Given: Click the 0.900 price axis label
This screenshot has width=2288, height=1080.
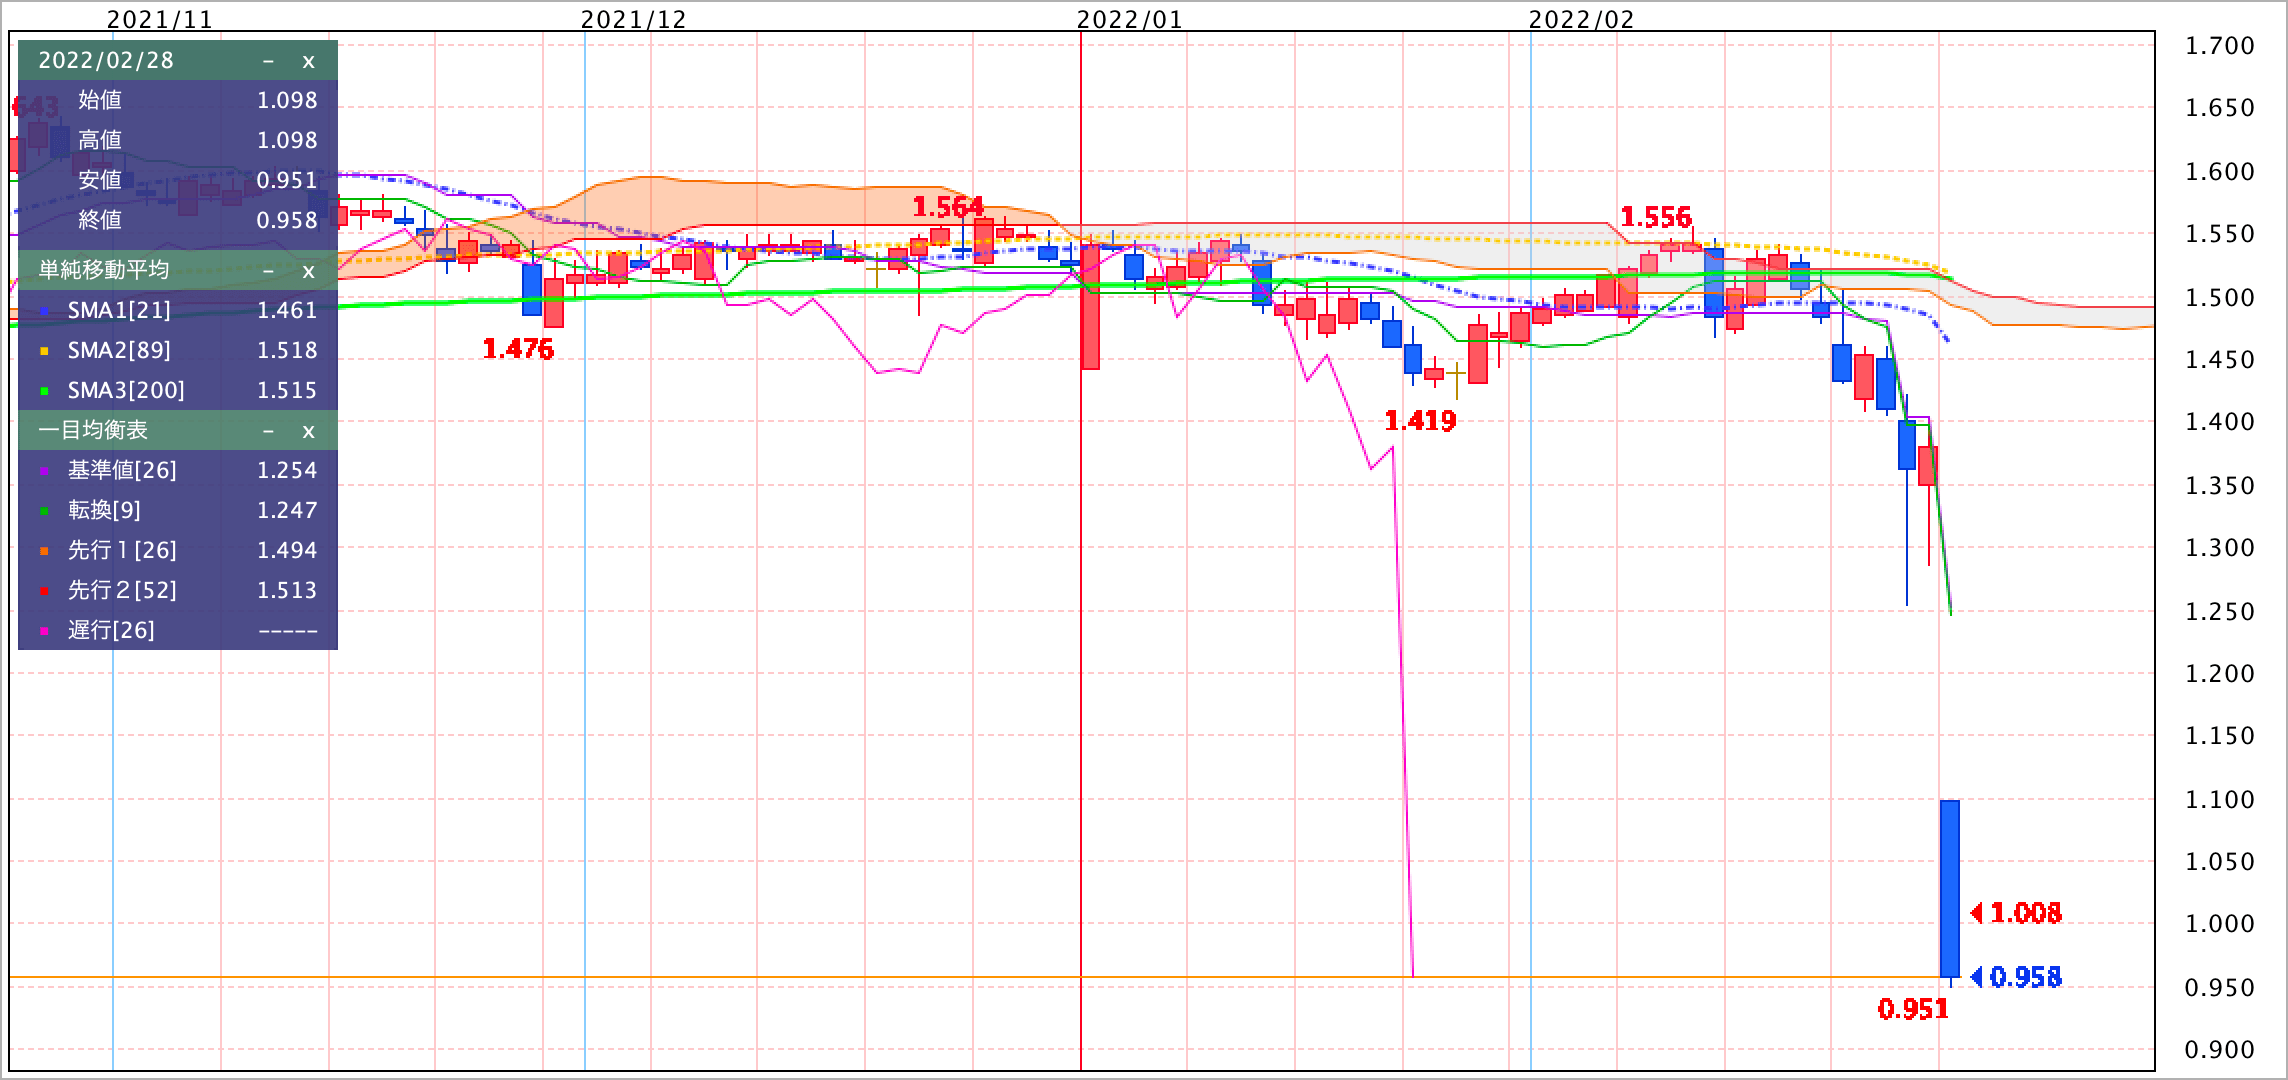Looking at the screenshot, I should 2220,1050.
